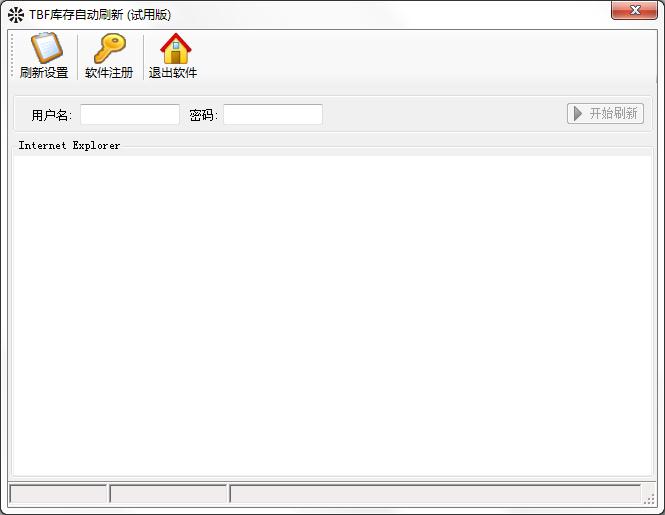Click the resize grip in status bar corner
The image size is (665, 515).
coord(649,499)
